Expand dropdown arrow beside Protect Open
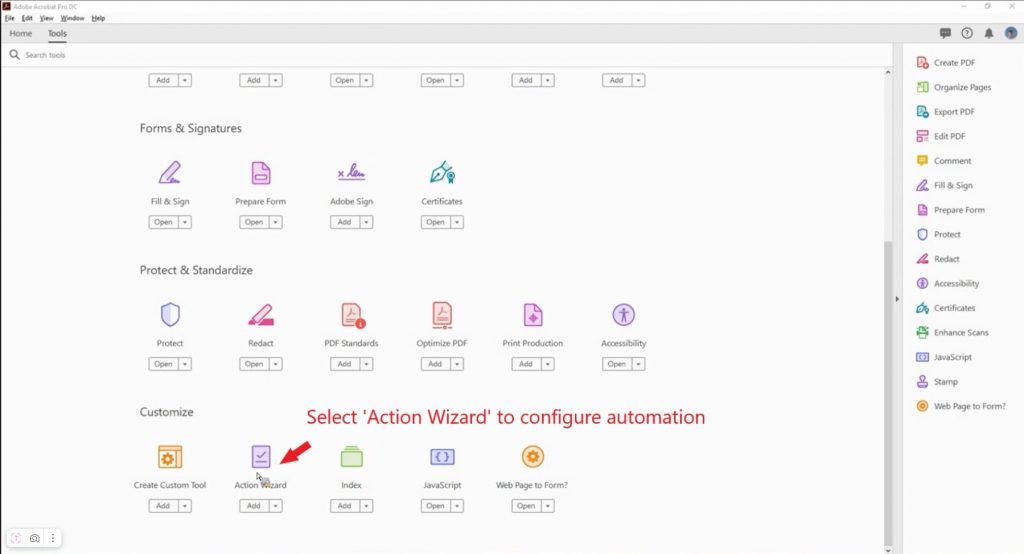Image resolution: width=1024 pixels, height=554 pixels. pyautogui.click(x=185, y=364)
